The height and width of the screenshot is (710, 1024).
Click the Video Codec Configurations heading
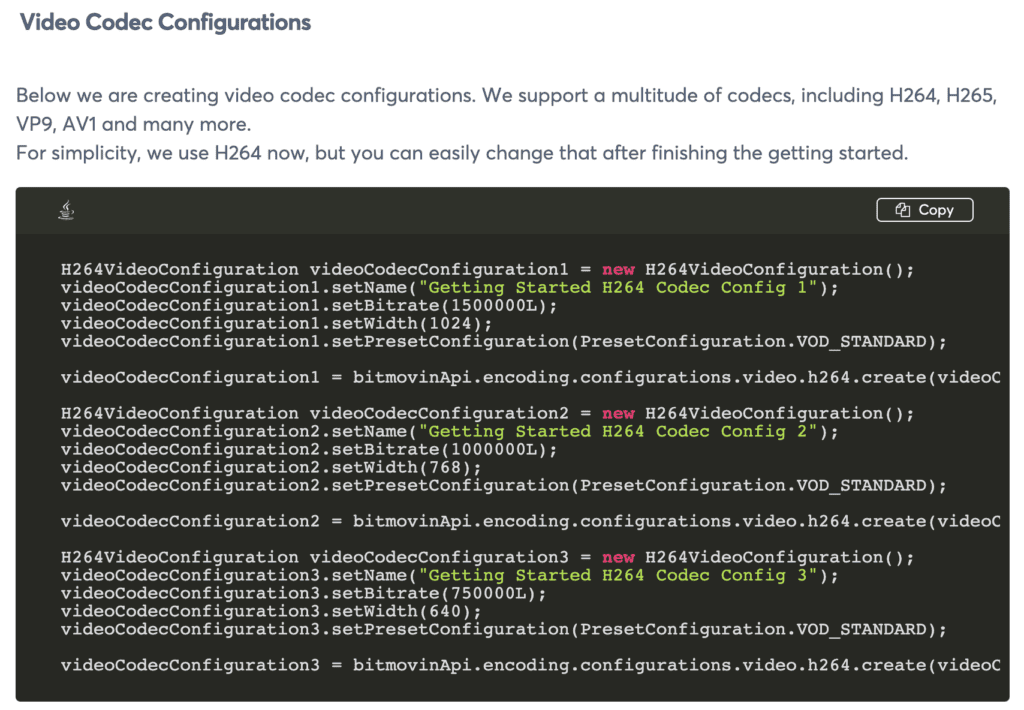[165, 22]
